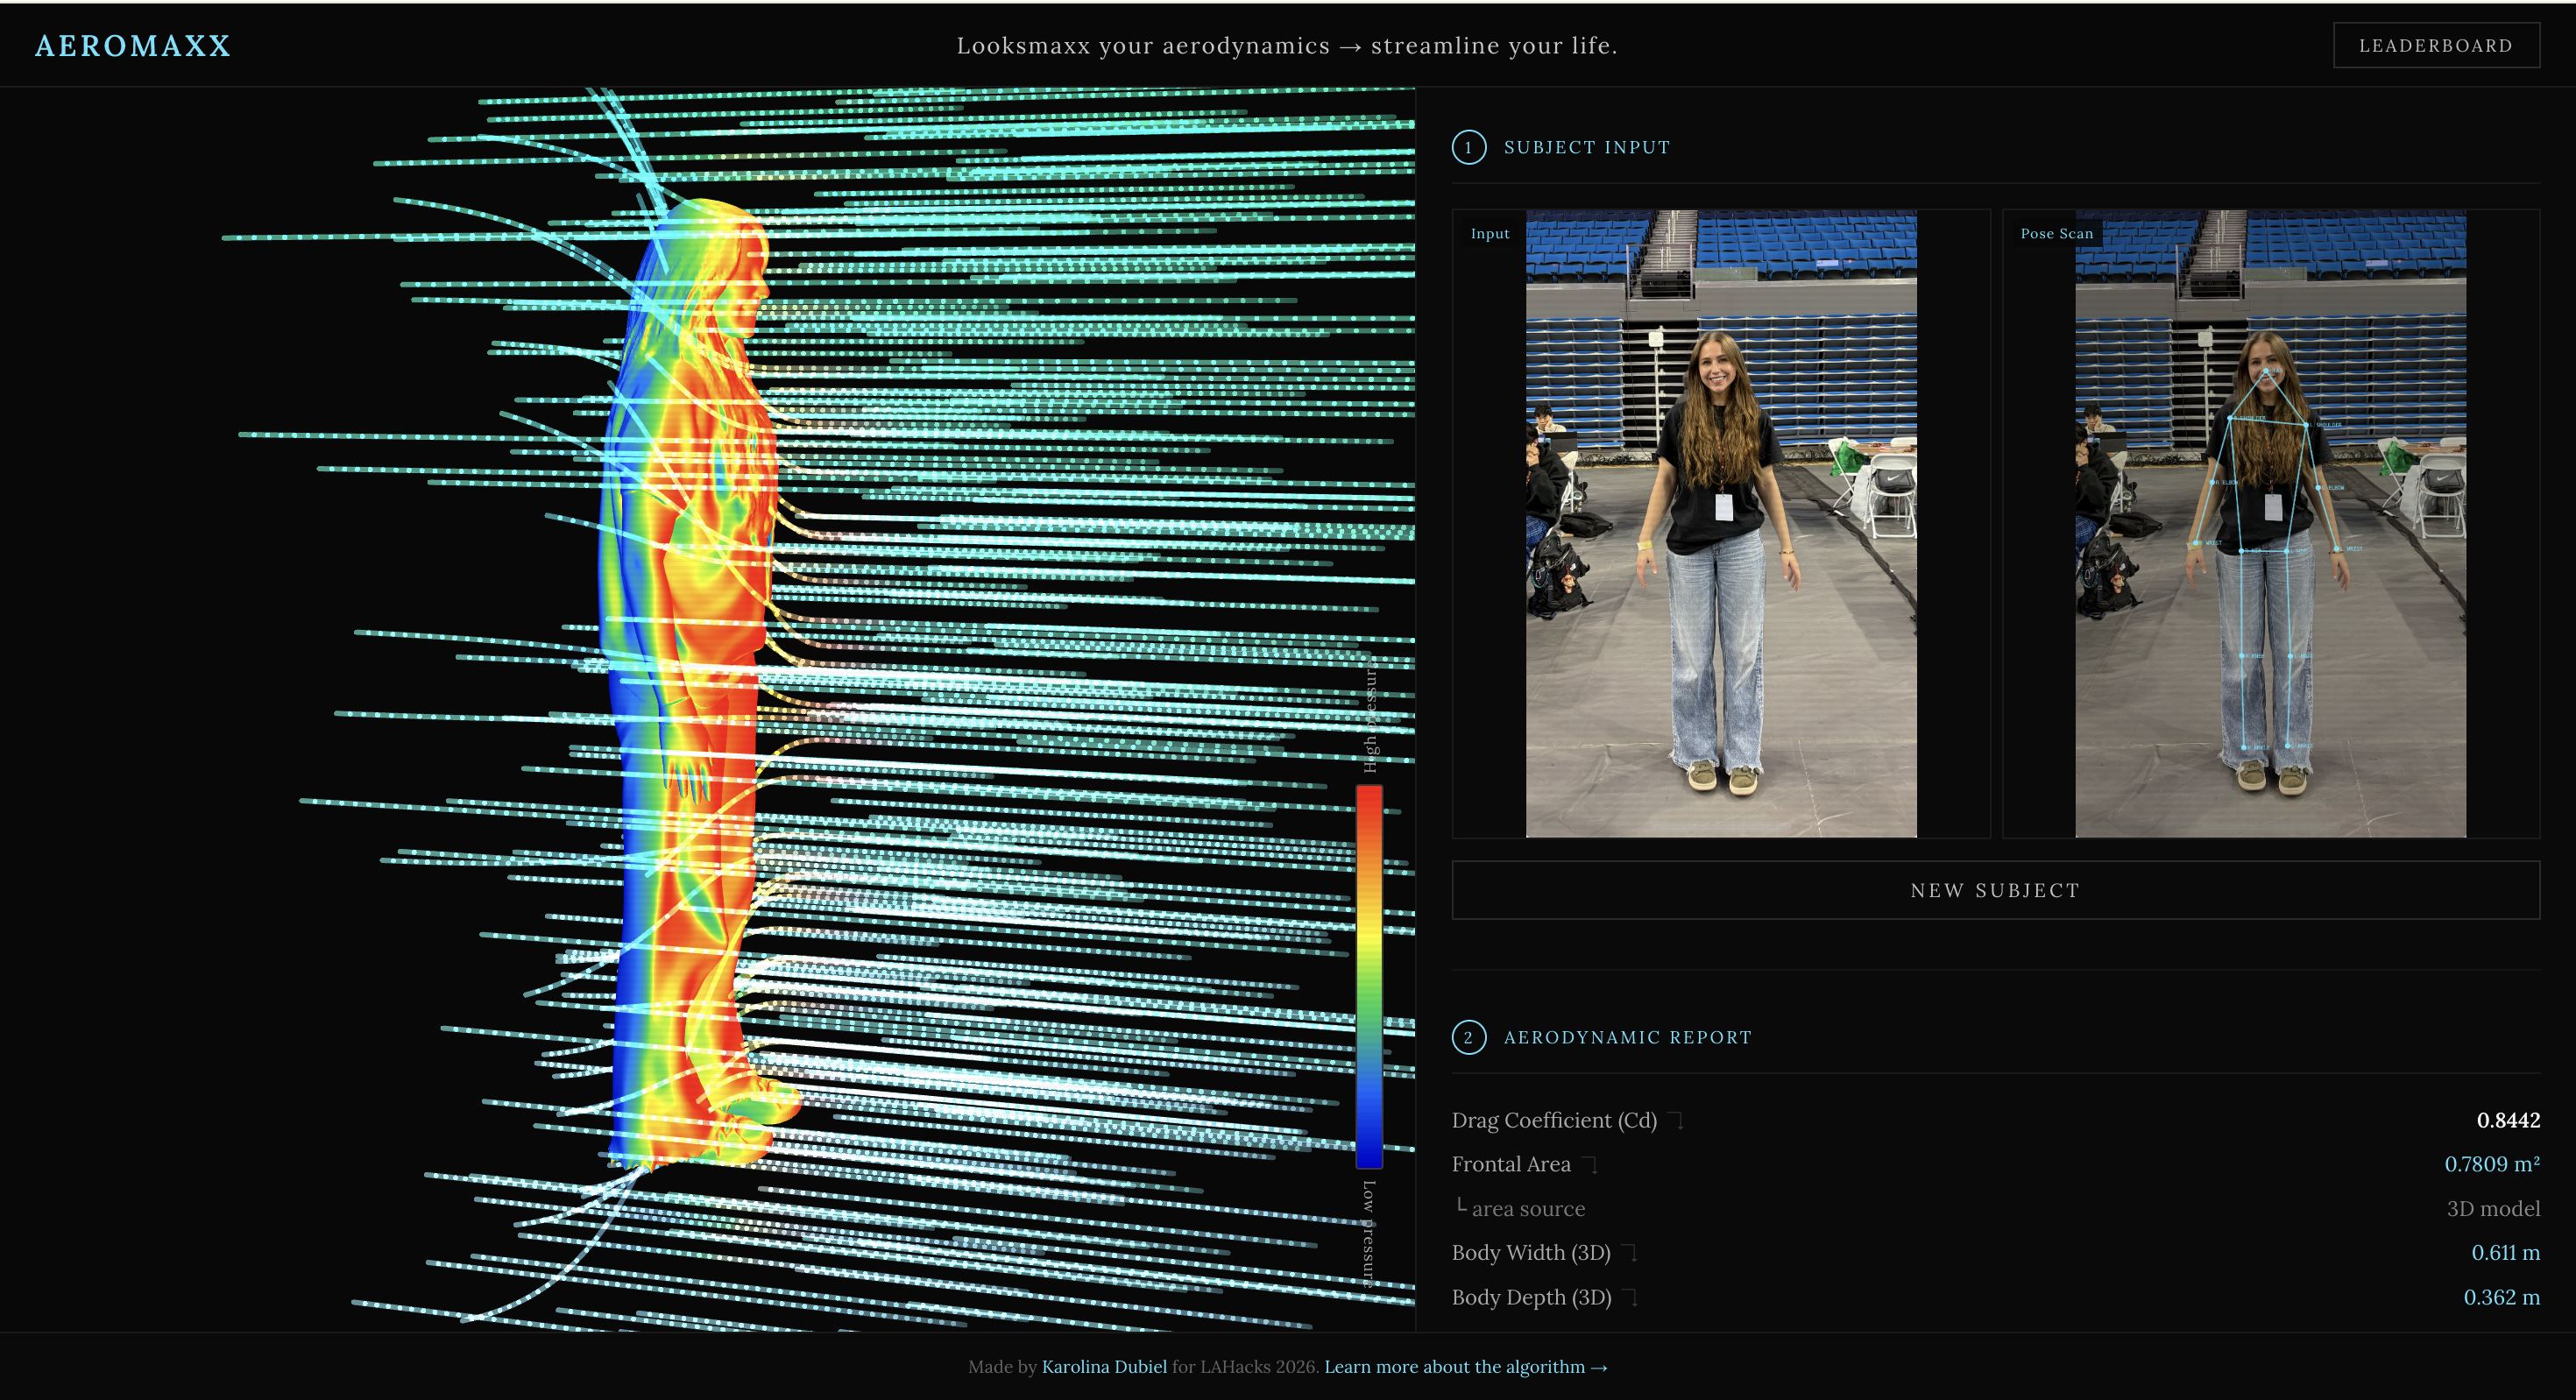2576x1400 pixels.
Task: Click the Input label tag
Action: pos(1489,234)
